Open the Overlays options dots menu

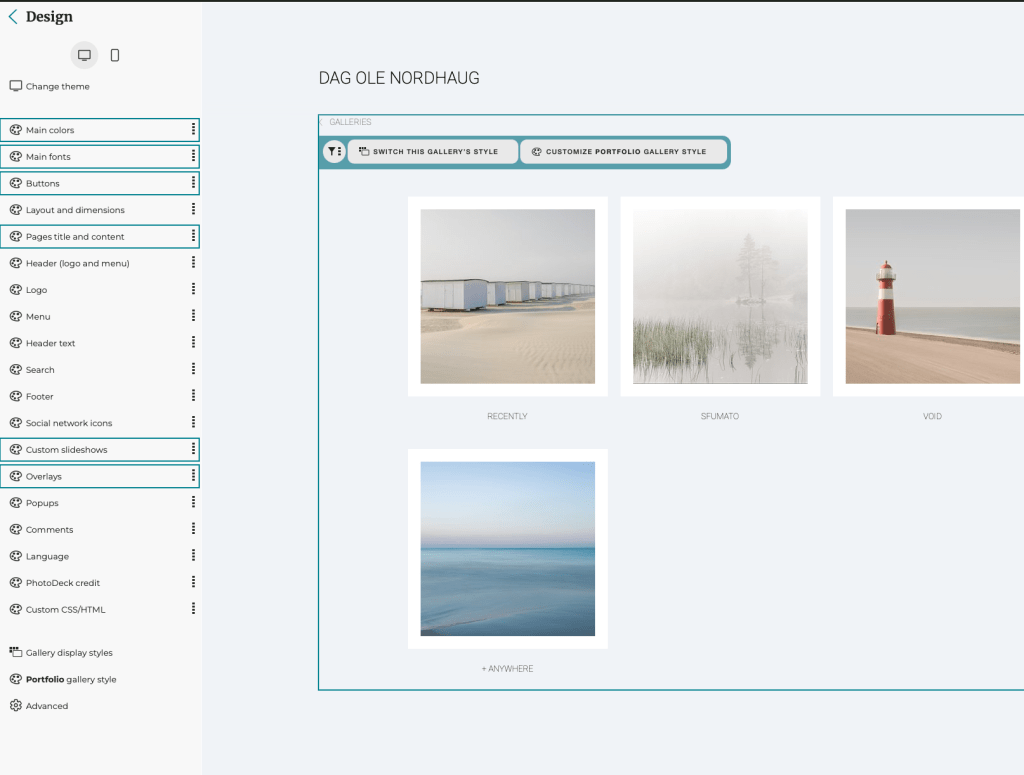click(x=193, y=476)
